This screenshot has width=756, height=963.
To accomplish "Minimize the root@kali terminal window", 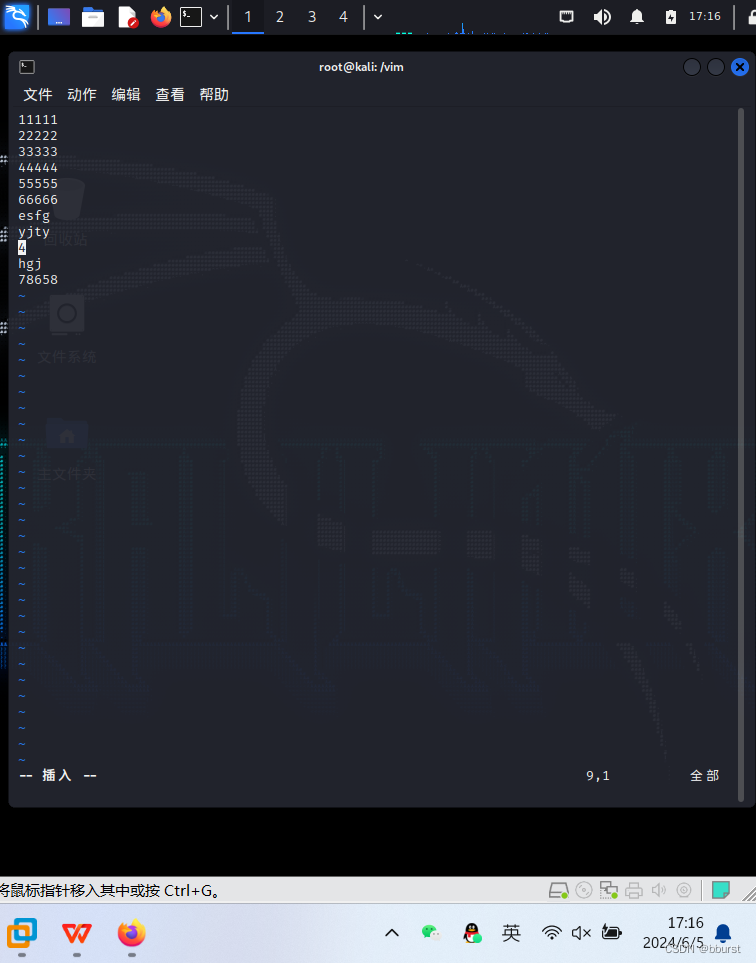I will (692, 67).
